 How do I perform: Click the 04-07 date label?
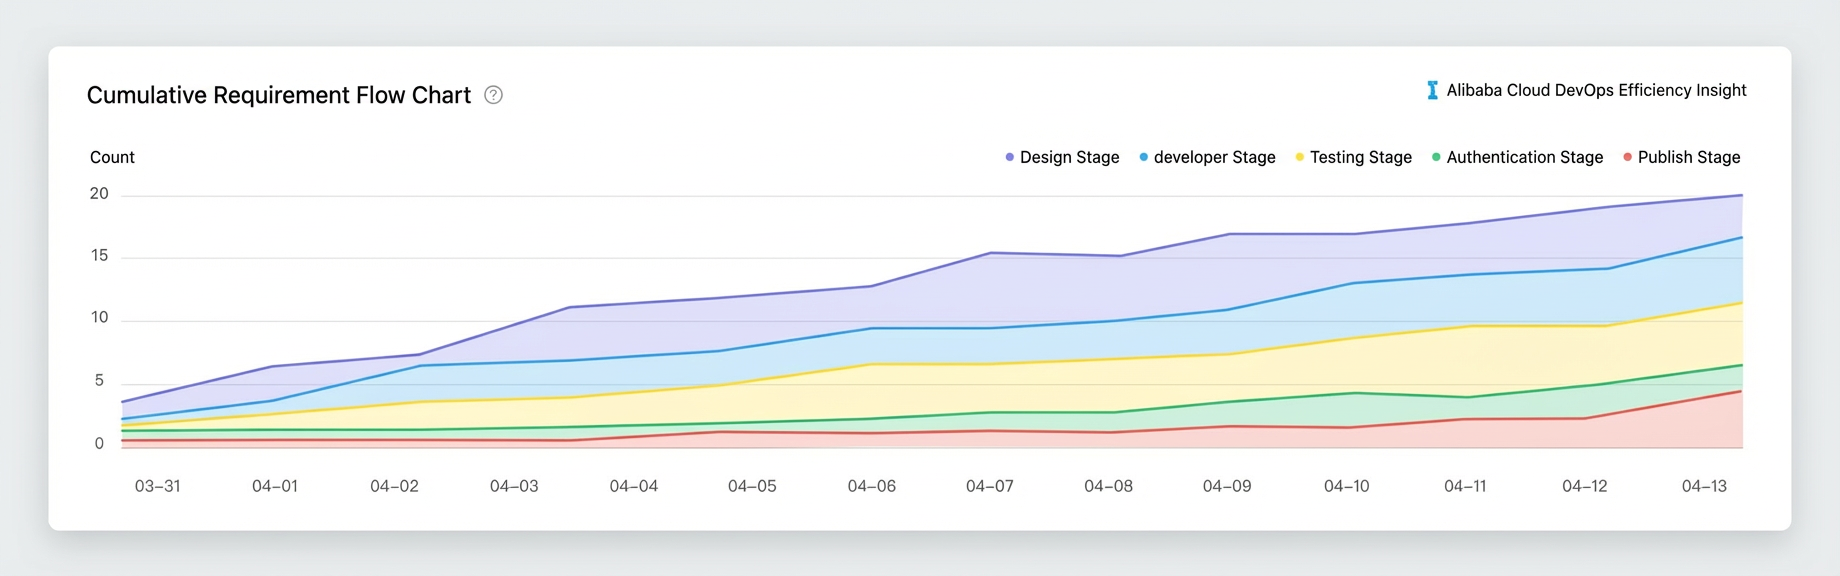[x=990, y=486]
